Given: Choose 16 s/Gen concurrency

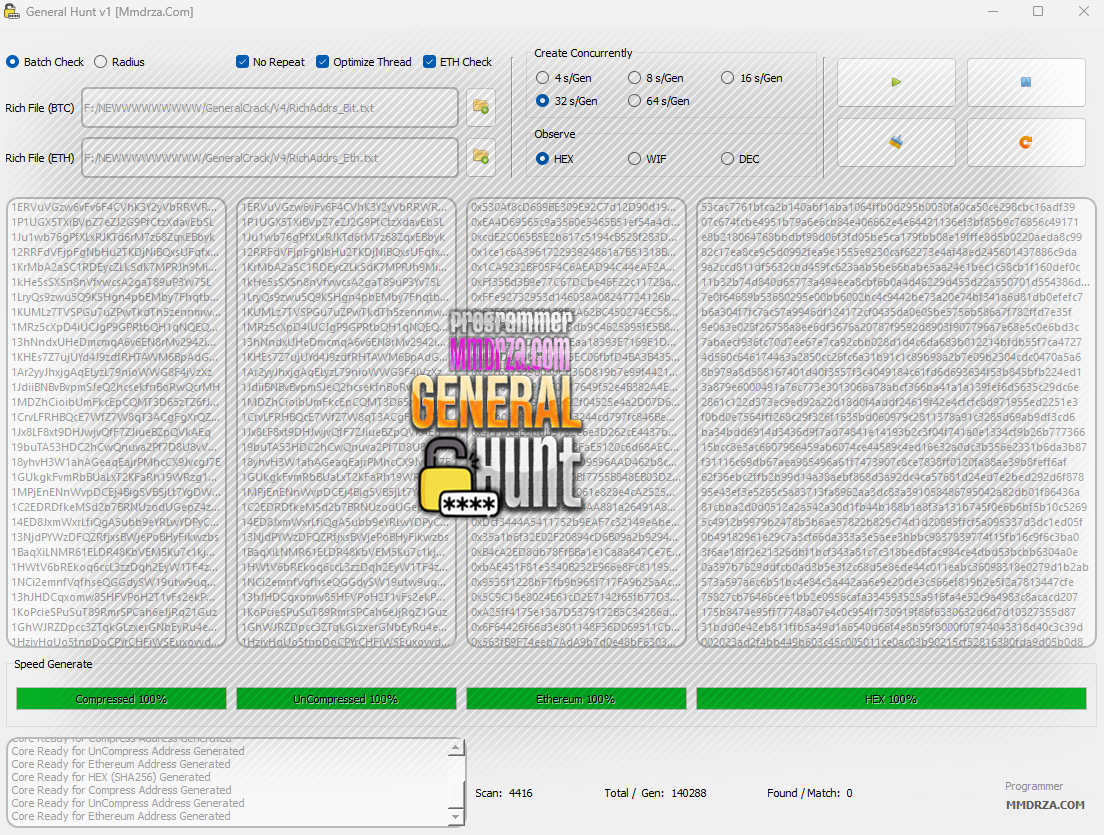Looking at the screenshot, I should tap(752, 78).
